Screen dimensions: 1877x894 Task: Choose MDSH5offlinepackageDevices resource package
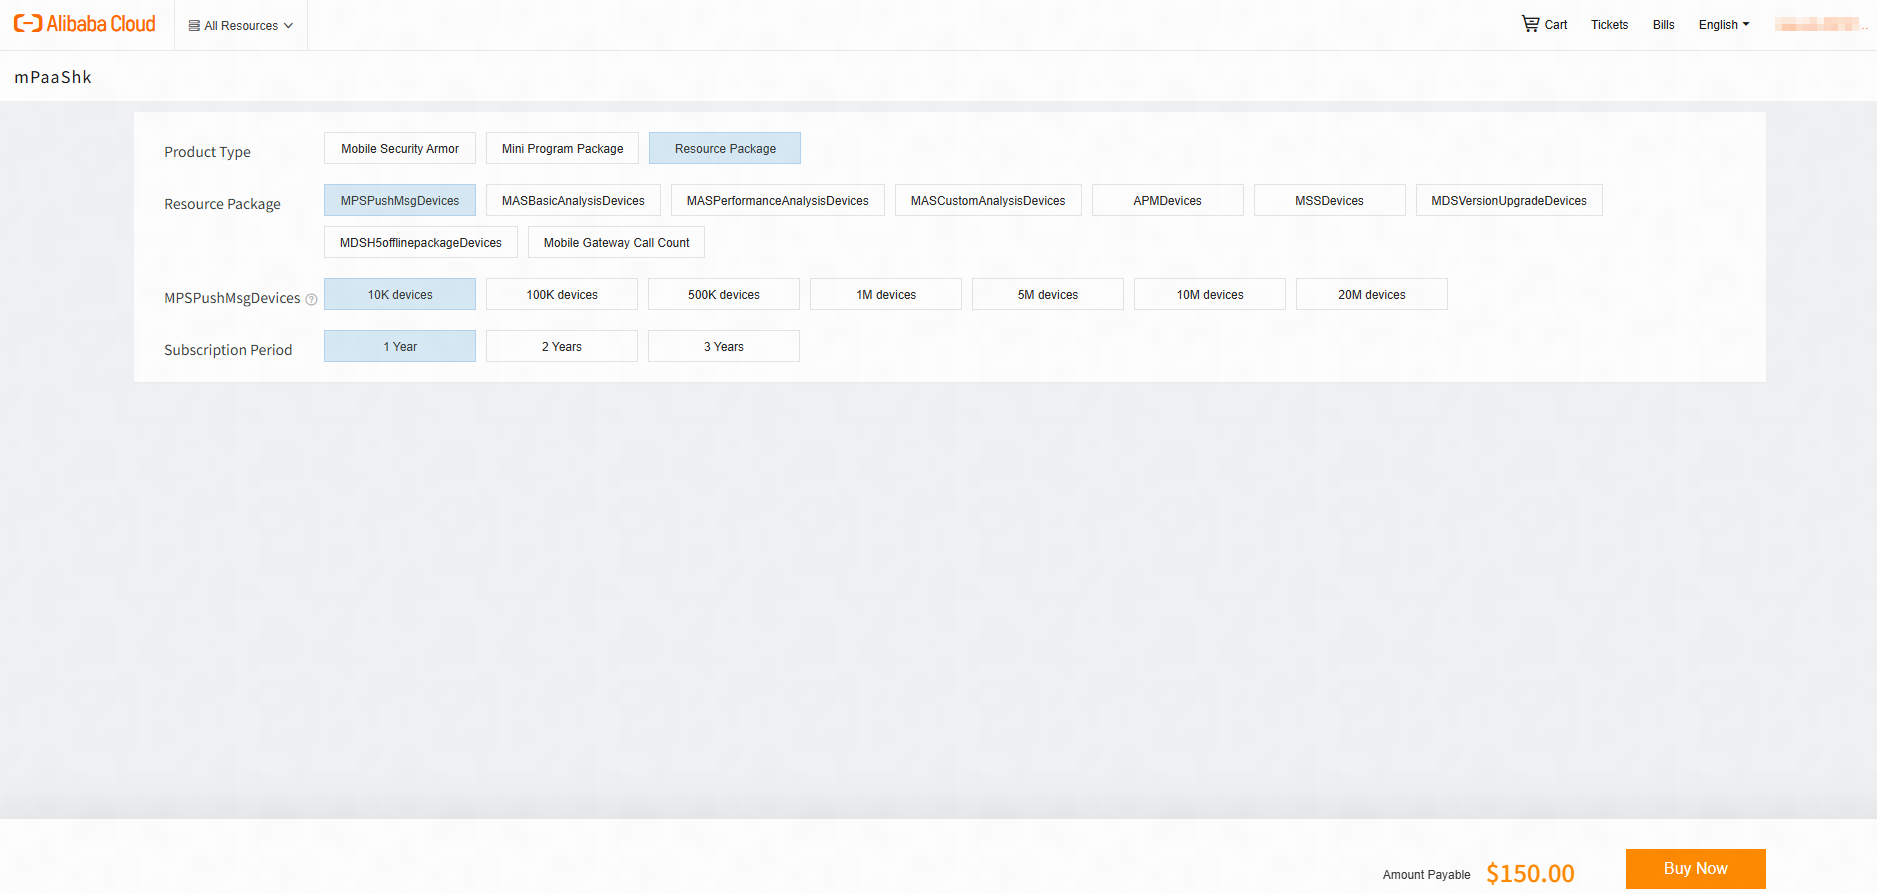point(421,242)
